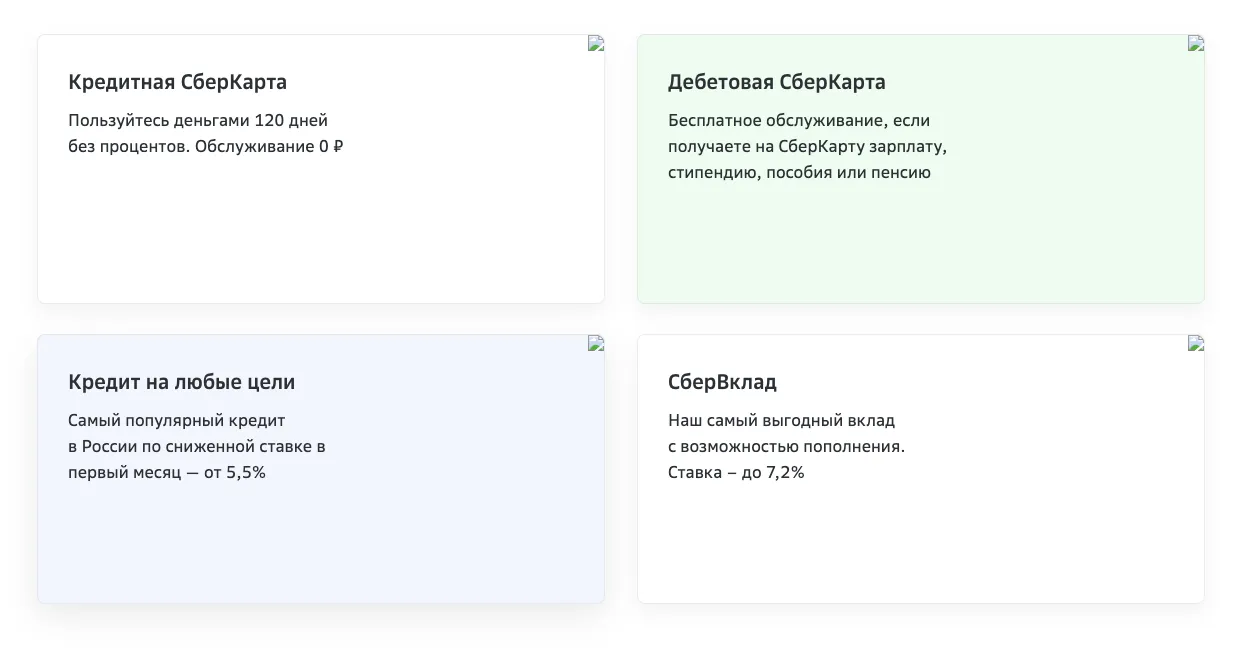Select text 'в России по сниженной ставке в'
The height and width of the screenshot is (648, 1240).
coord(197,447)
